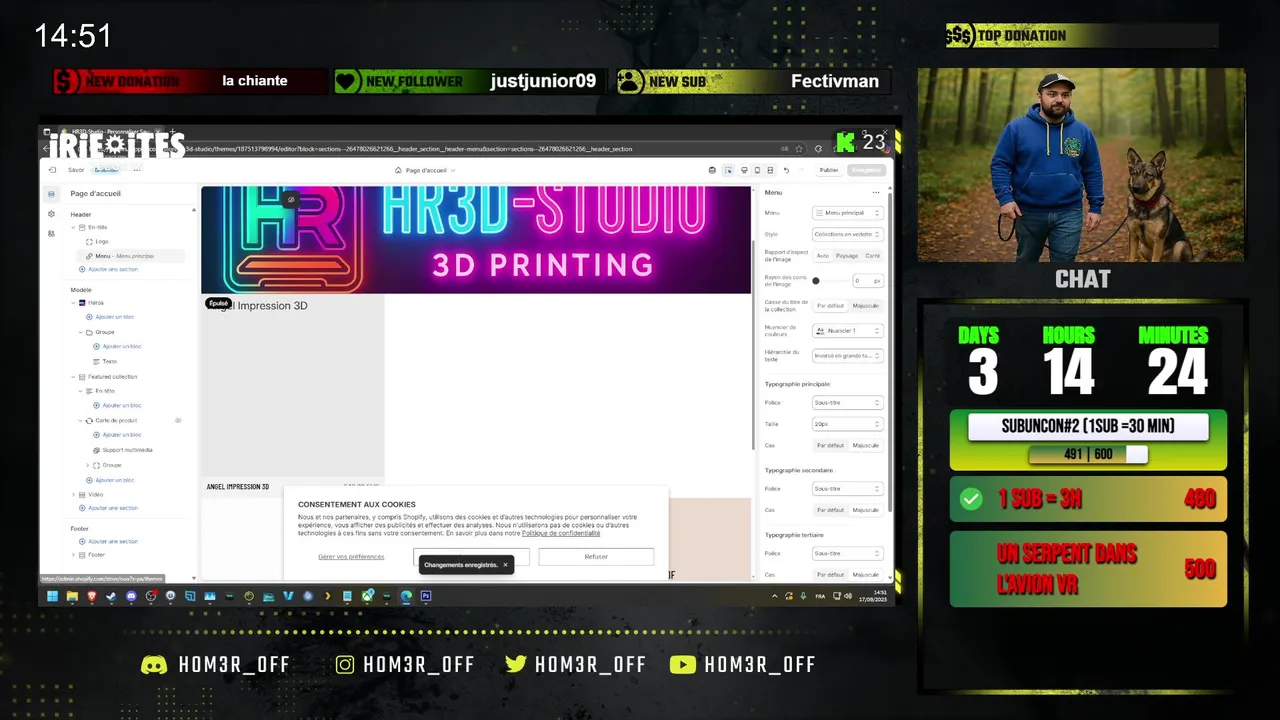Viewport: 1280px width, 720px height.
Task: Dismiss the Changements enregistrés toast
Action: pyautogui.click(x=505, y=565)
